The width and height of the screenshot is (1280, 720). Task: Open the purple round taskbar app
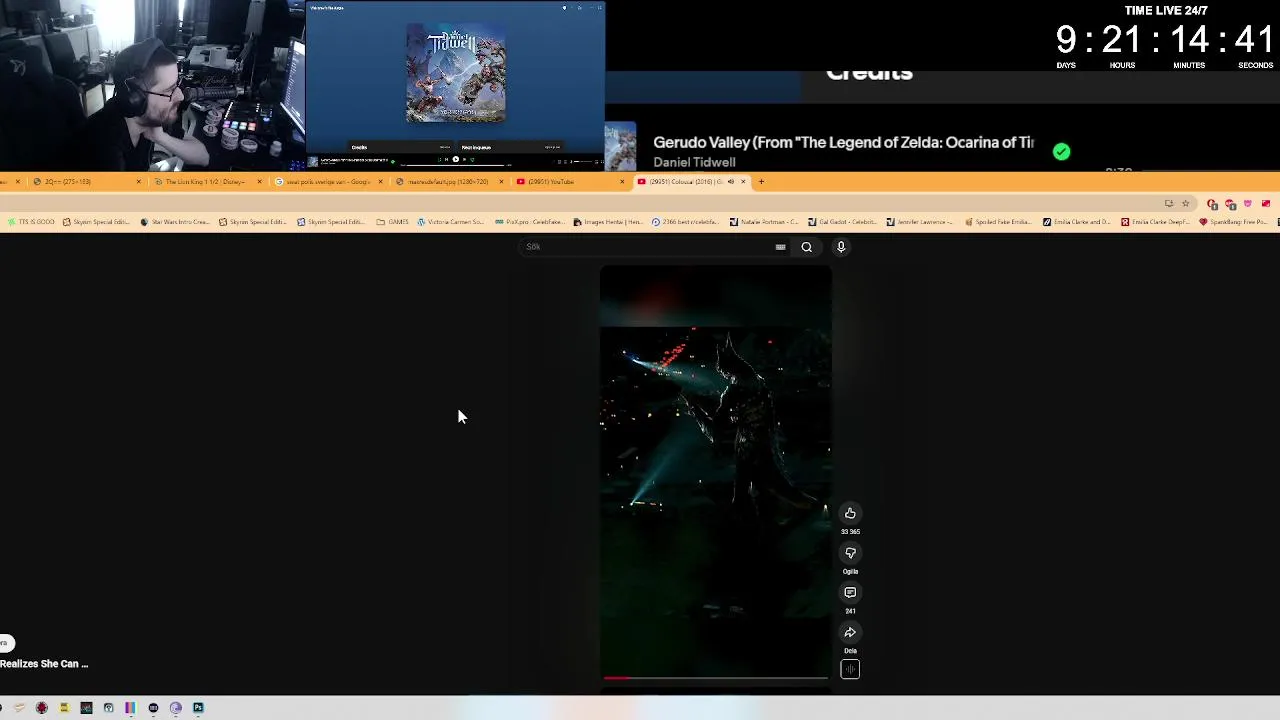[176, 708]
